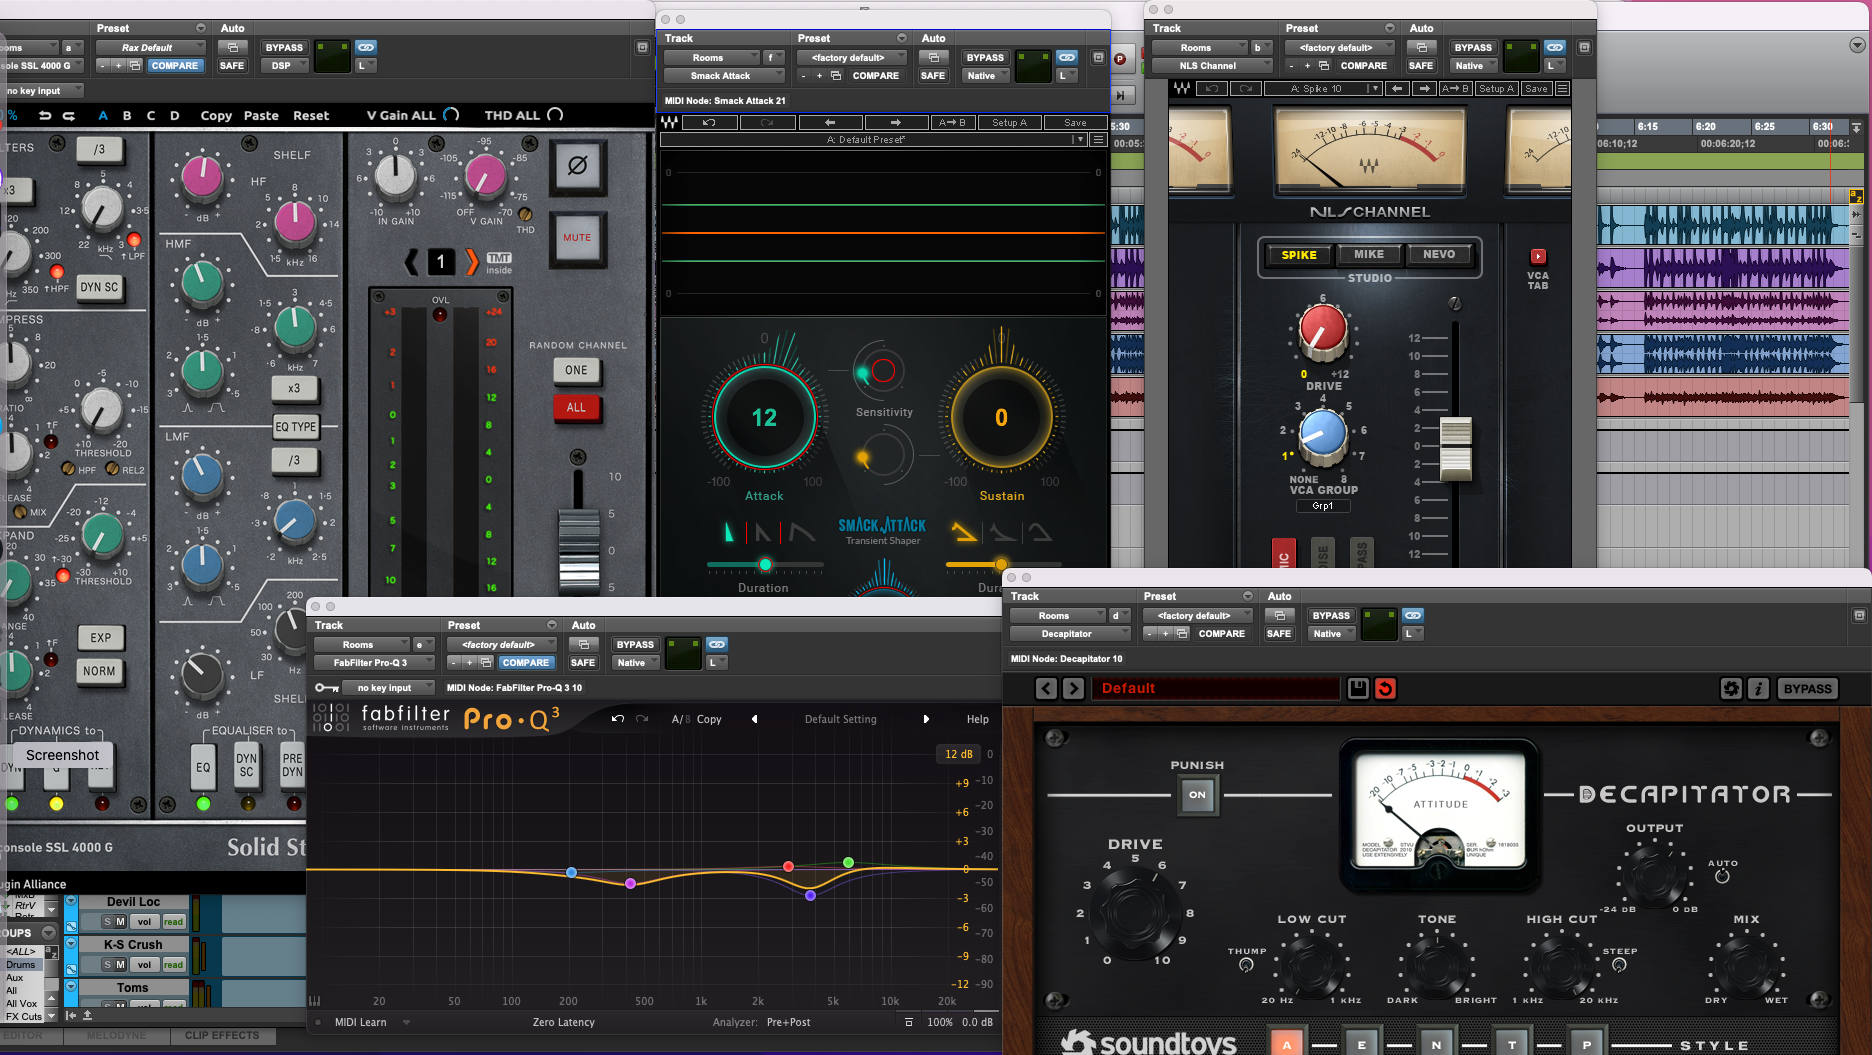Click undo arrow in SSL 4000 G toolbar
Screen dimensions: 1872x1055
coord(45,116)
